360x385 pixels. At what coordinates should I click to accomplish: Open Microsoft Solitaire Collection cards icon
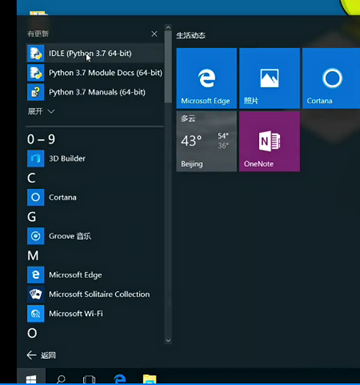pos(35,294)
